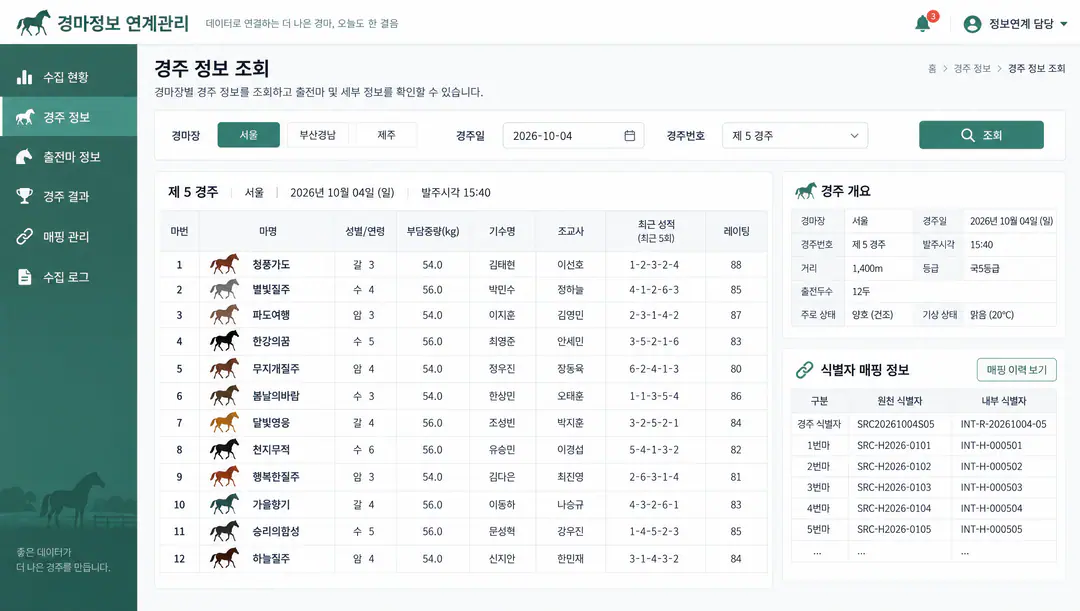1080x611 pixels.
Task: Go to 홈 in breadcrumb
Action: [x=932, y=68]
